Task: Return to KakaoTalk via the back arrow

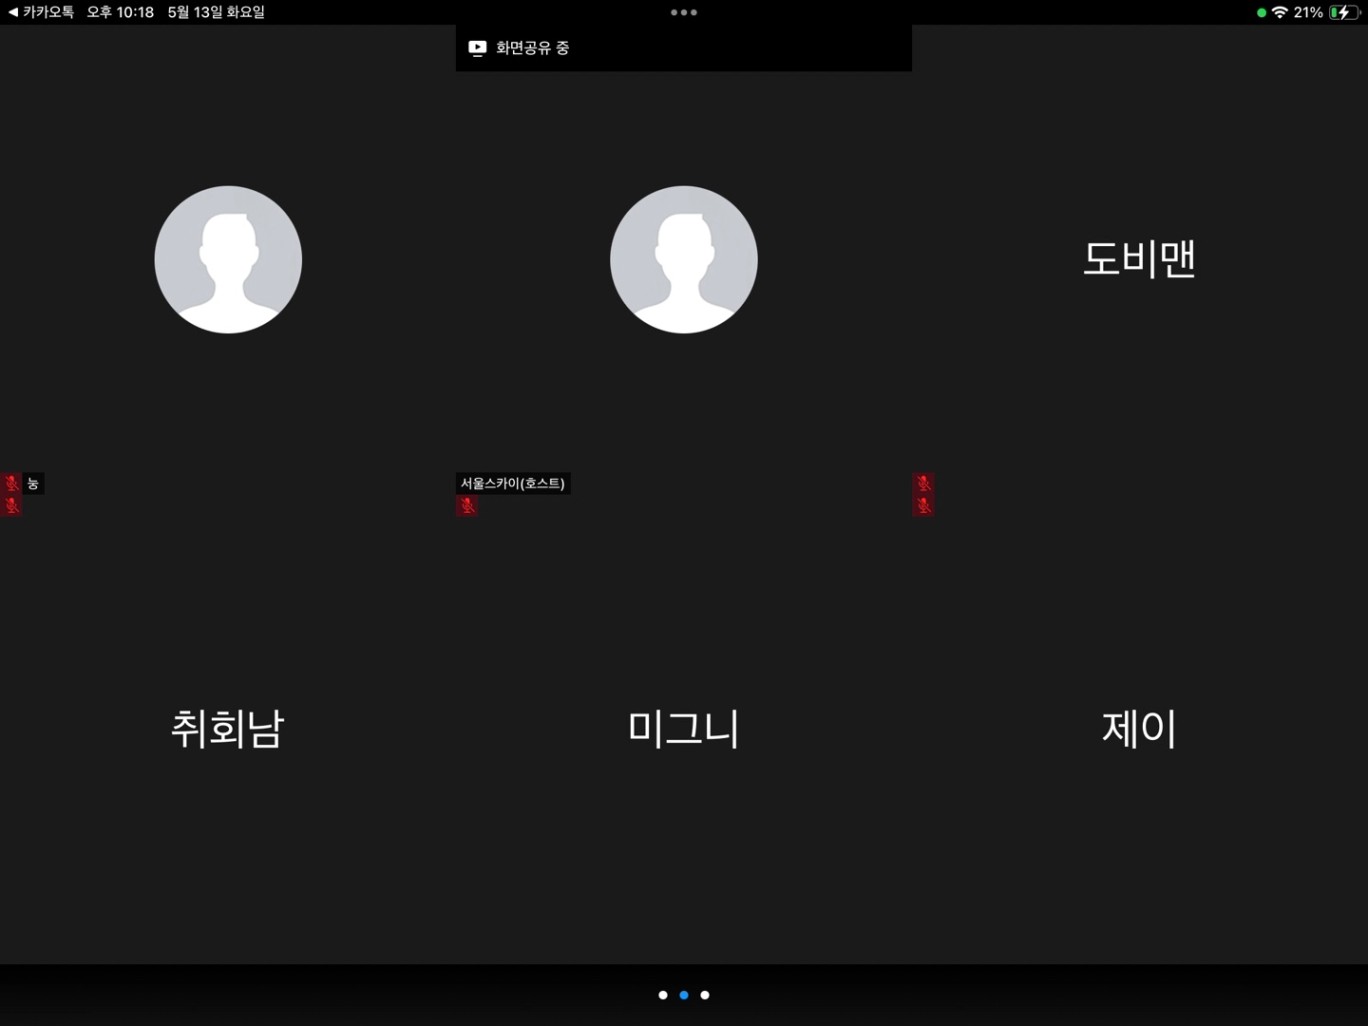Action: tap(41, 12)
